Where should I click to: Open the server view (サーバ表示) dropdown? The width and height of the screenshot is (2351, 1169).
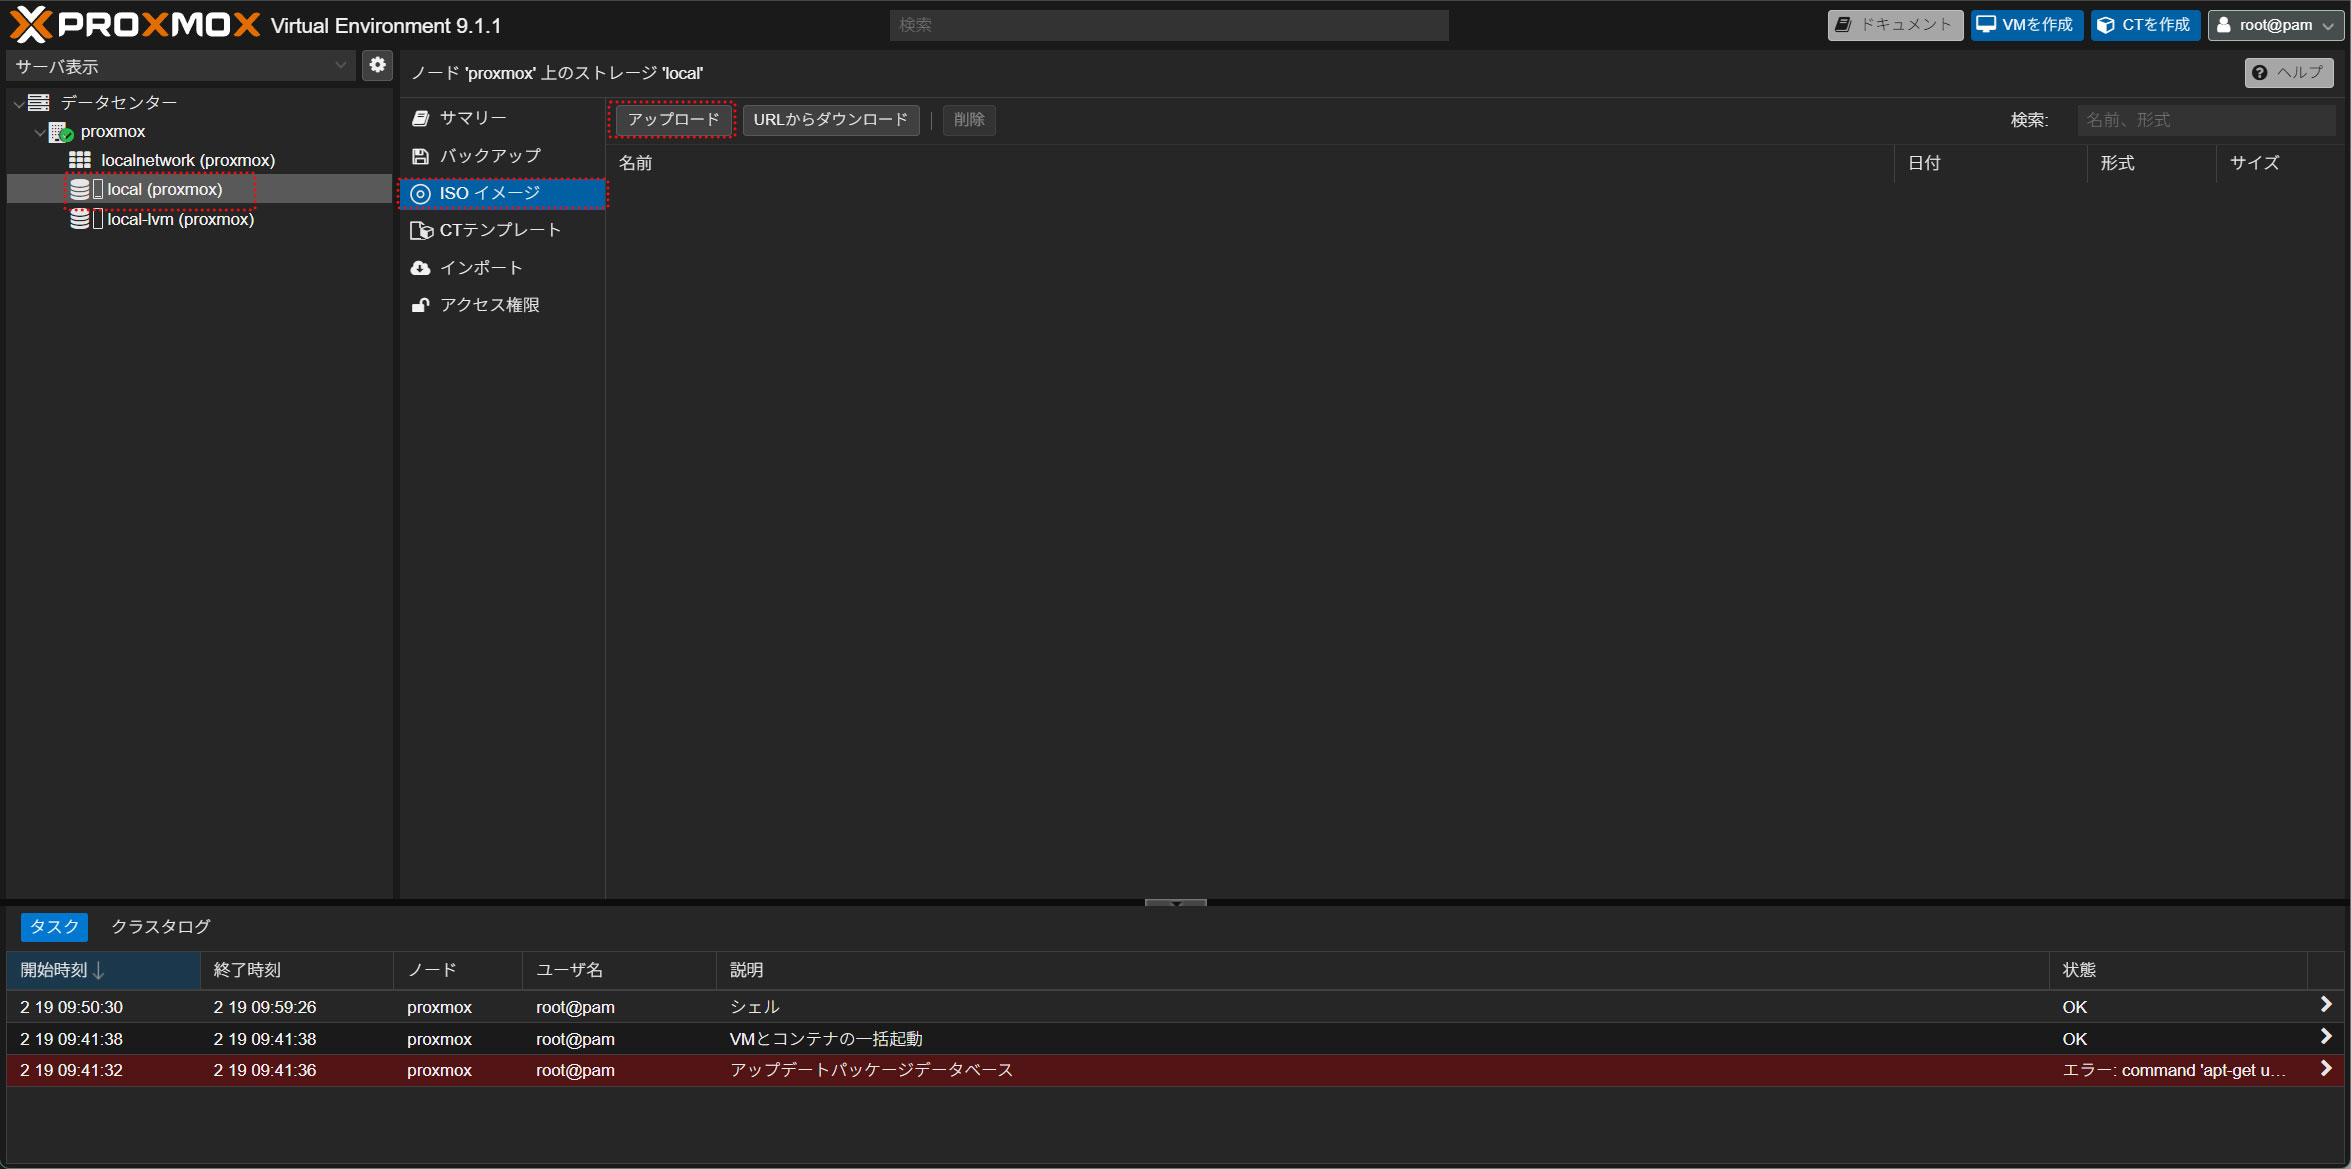181,66
